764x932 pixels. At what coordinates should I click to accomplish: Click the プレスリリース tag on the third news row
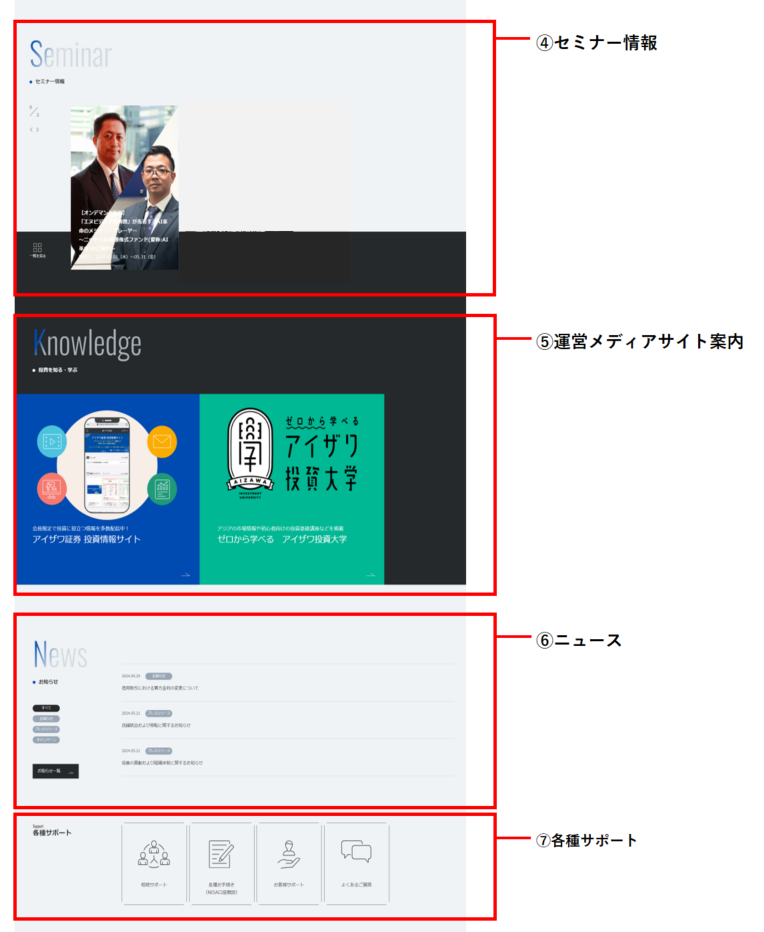[x=159, y=751]
